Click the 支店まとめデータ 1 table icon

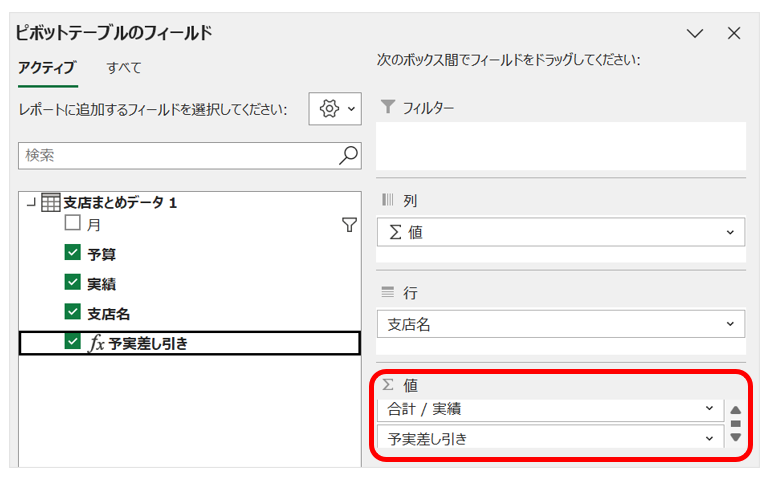pyautogui.click(x=50, y=203)
